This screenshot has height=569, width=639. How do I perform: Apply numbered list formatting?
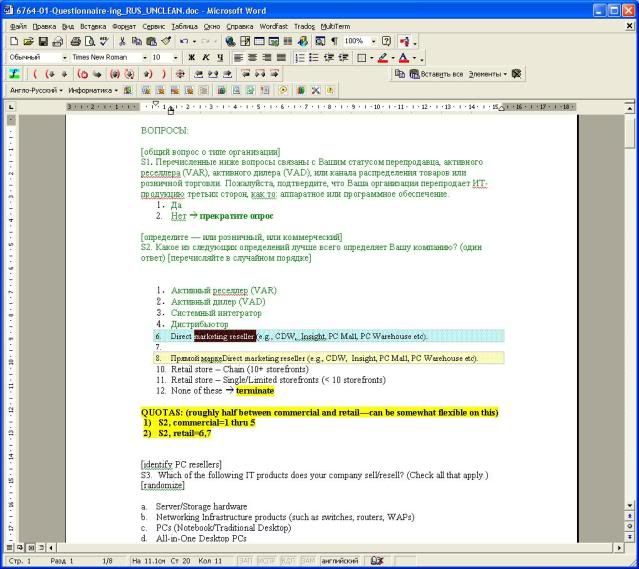[300, 58]
